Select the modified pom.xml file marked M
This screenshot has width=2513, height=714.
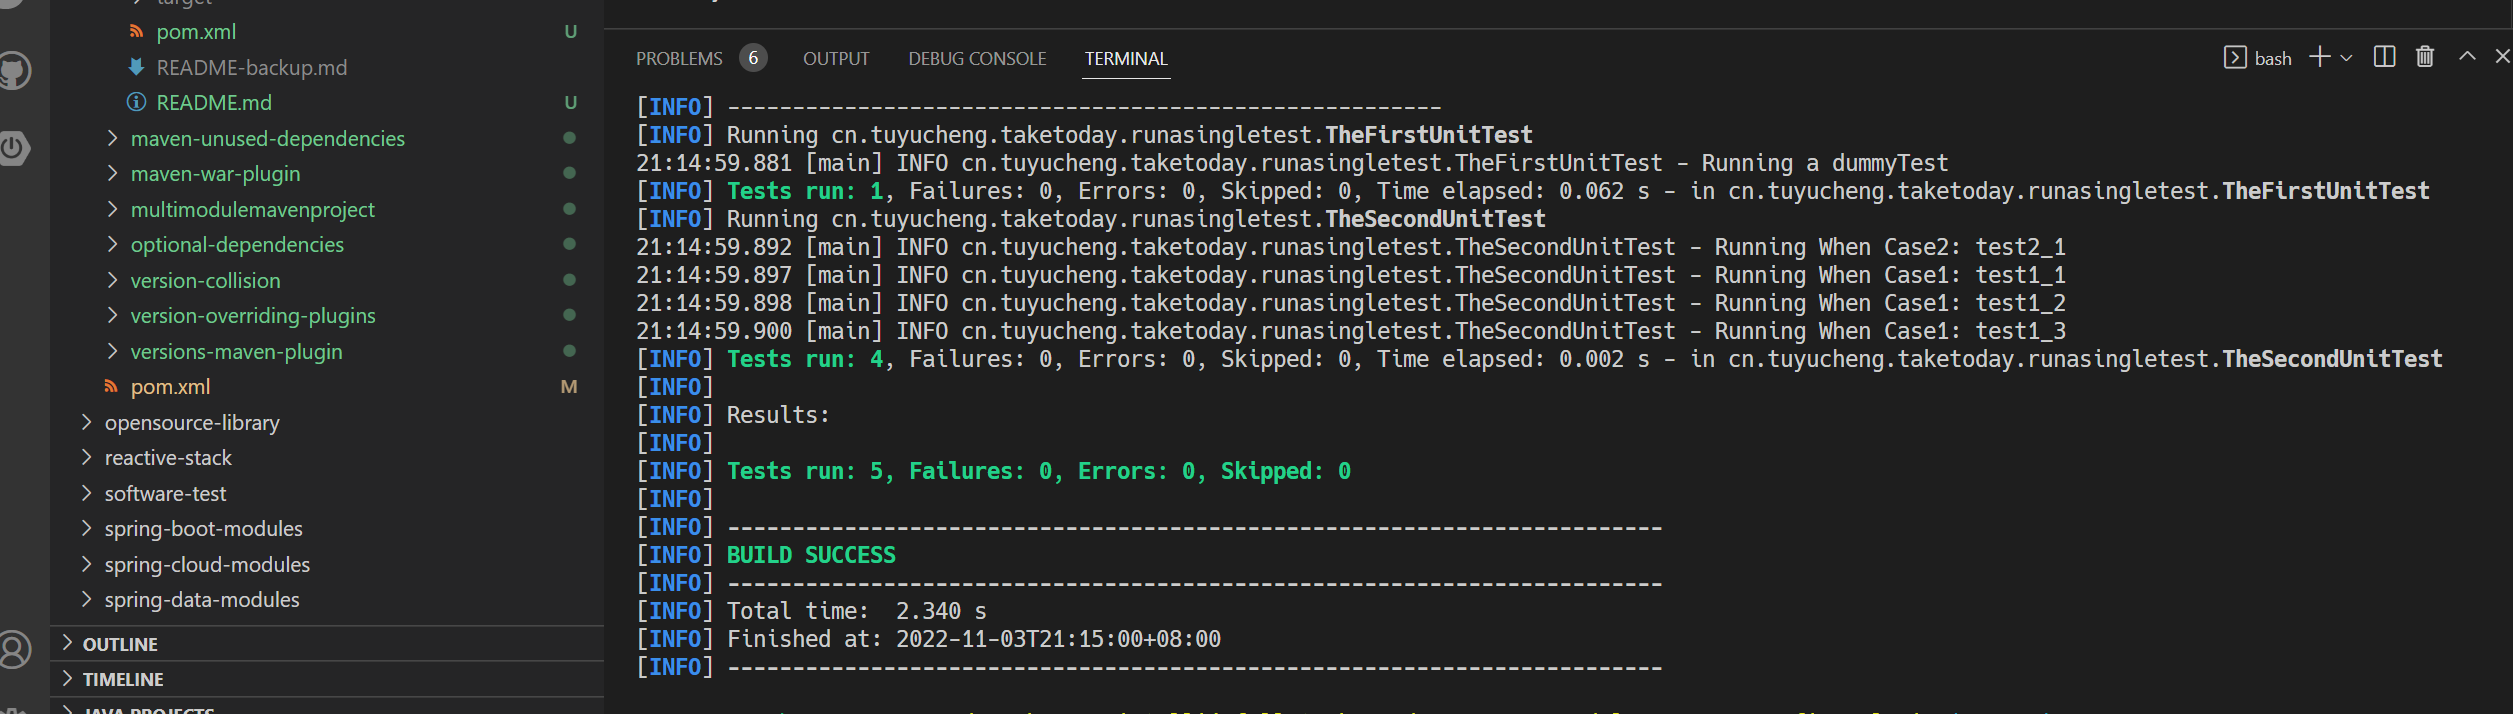pyautogui.click(x=170, y=386)
